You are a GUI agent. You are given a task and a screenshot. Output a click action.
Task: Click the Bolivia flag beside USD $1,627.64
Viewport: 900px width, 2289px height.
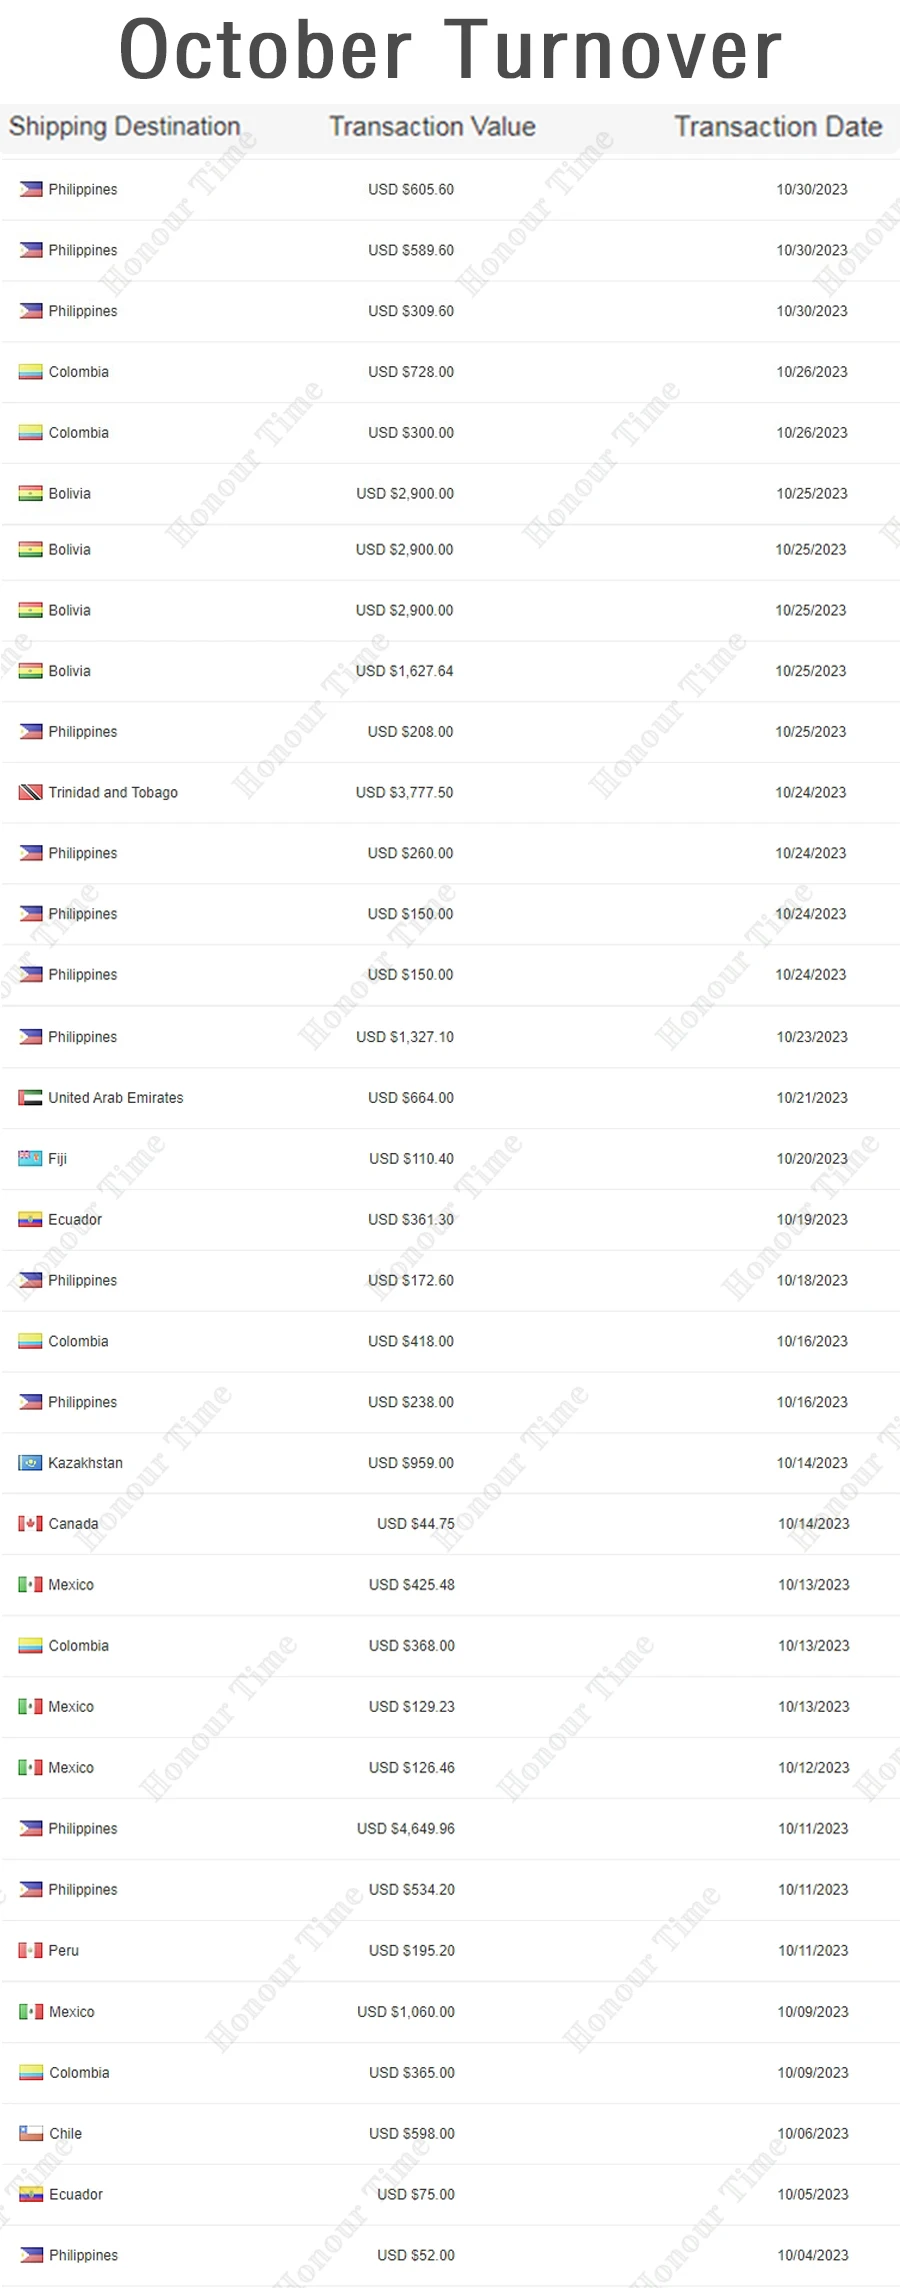(30, 671)
